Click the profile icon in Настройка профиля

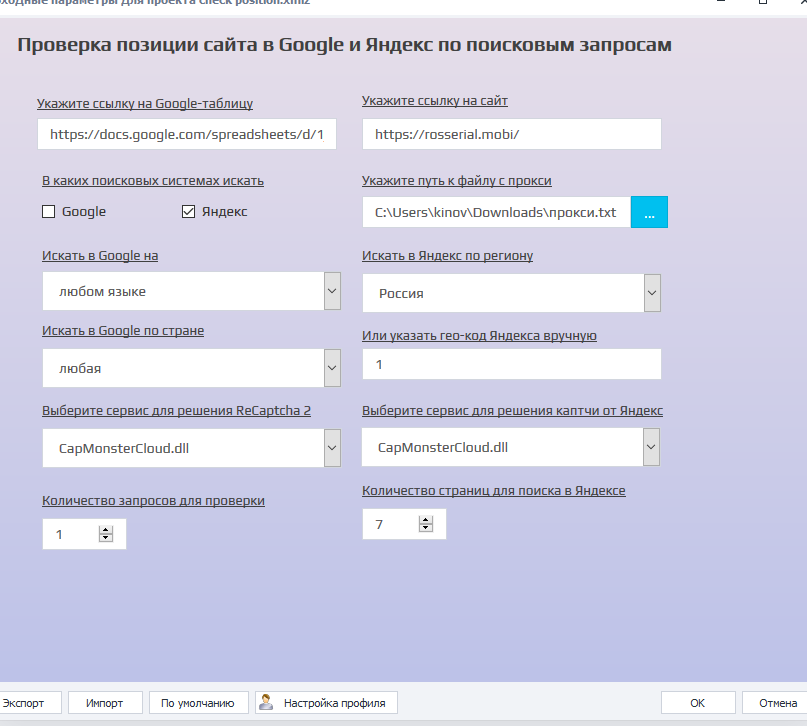(266, 702)
